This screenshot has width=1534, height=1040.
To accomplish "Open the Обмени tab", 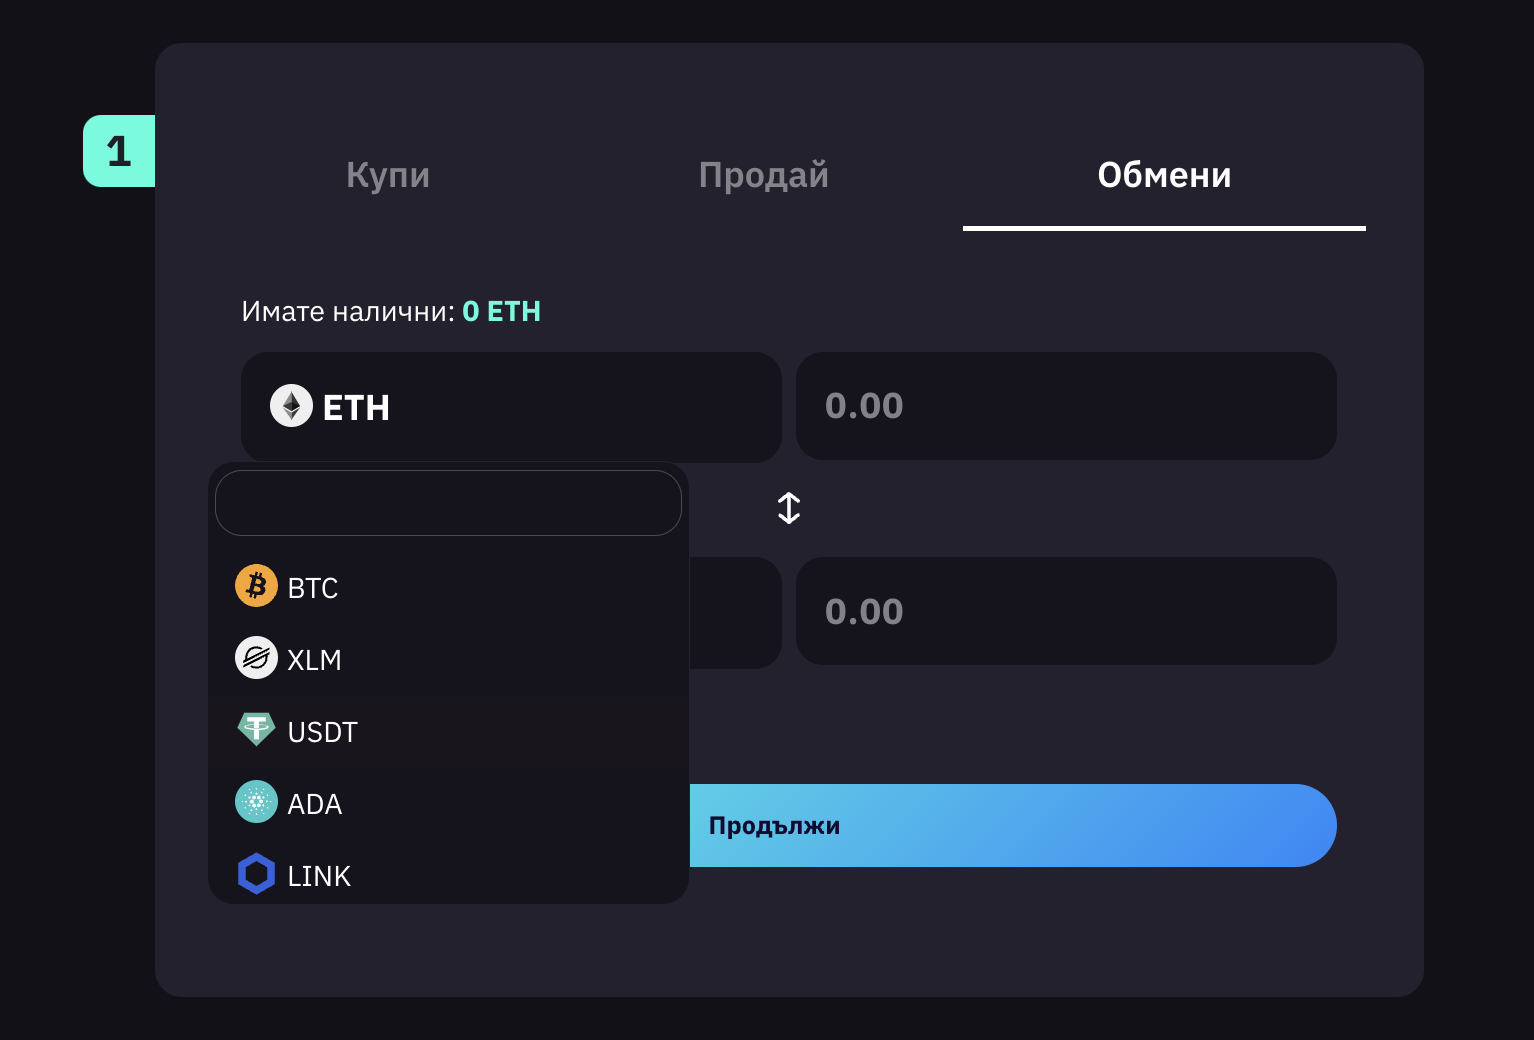I will [x=1164, y=175].
